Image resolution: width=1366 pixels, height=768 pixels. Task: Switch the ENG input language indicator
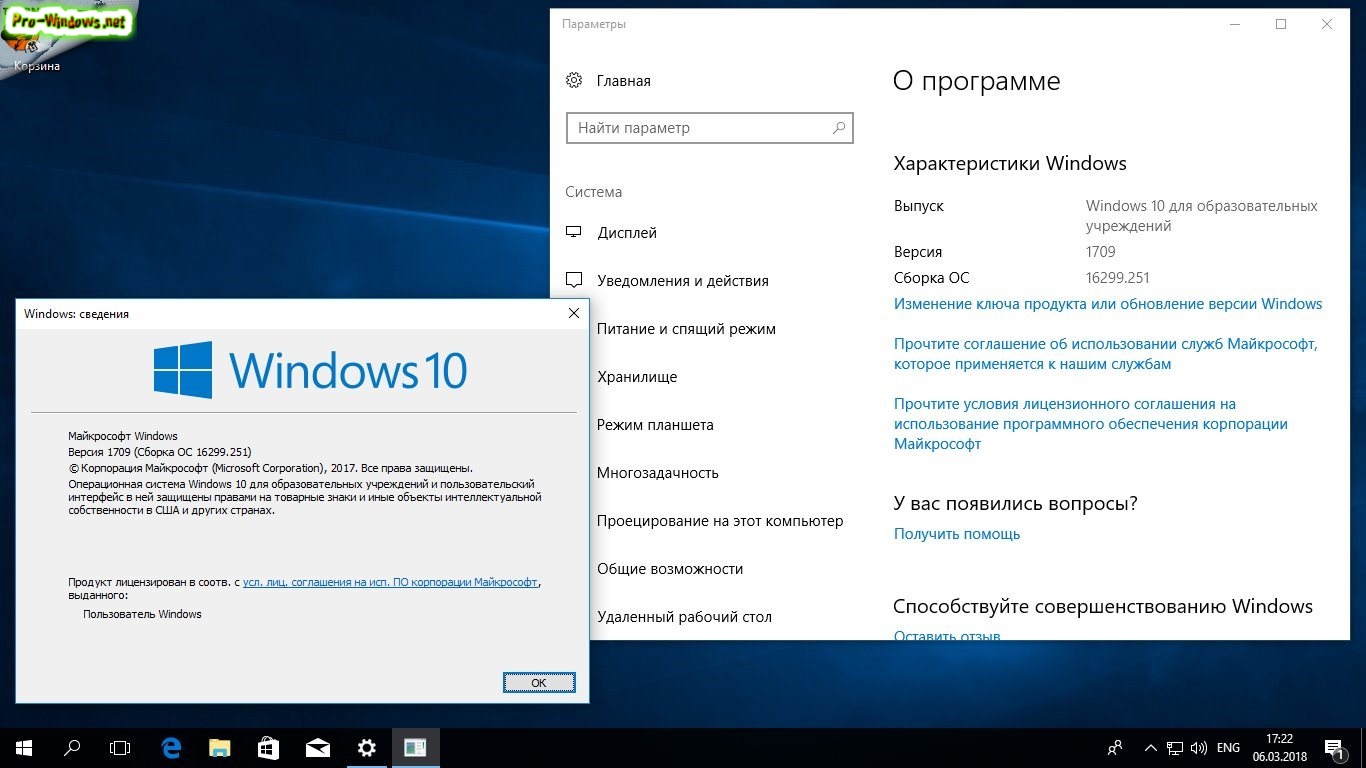(1228, 747)
